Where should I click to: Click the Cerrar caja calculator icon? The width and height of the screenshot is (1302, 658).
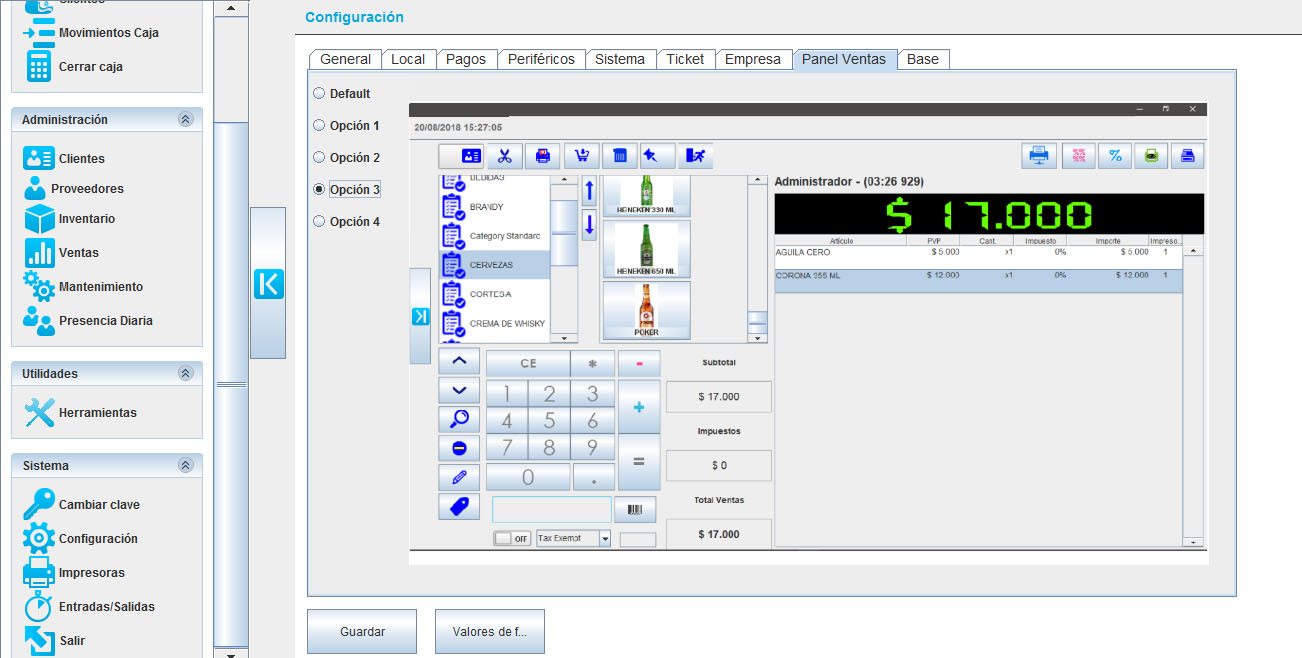point(39,66)
